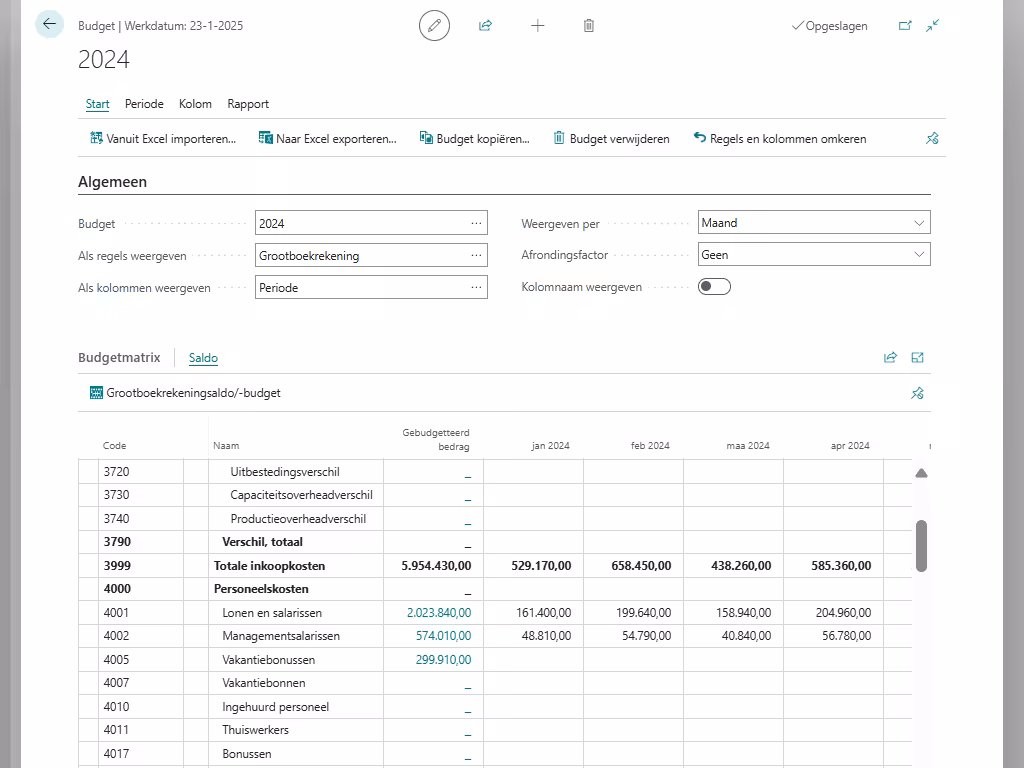The image size is (1024, 768).
Task: Click the trash delete icon in header
Action: [589, 26]
